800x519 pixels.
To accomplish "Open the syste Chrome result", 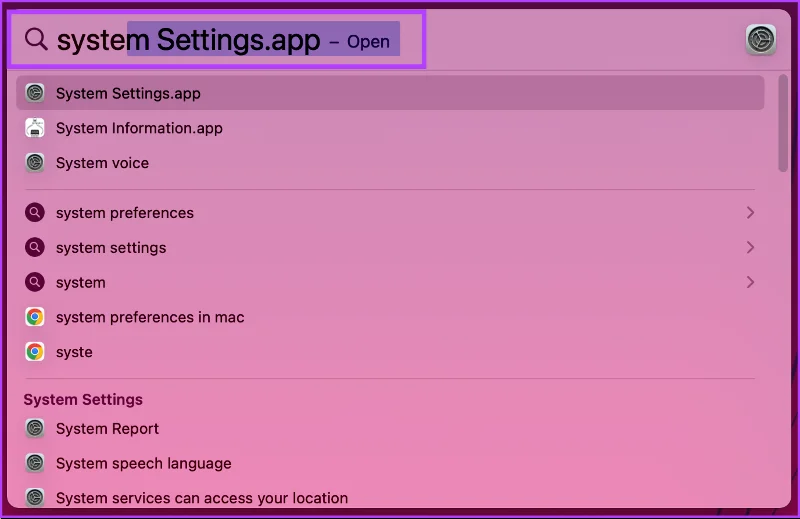I will pos(390,352).
